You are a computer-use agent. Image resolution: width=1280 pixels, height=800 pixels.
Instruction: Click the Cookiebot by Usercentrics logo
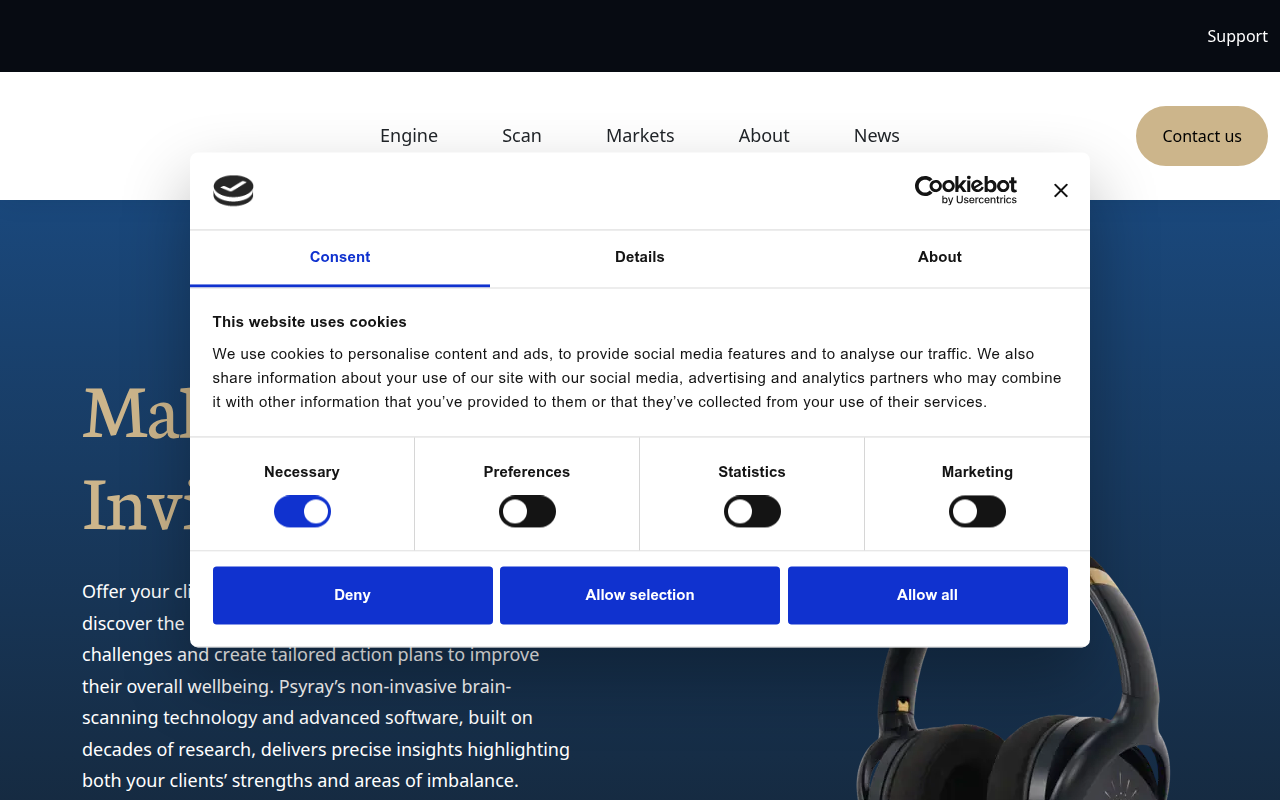click(966, 190)
